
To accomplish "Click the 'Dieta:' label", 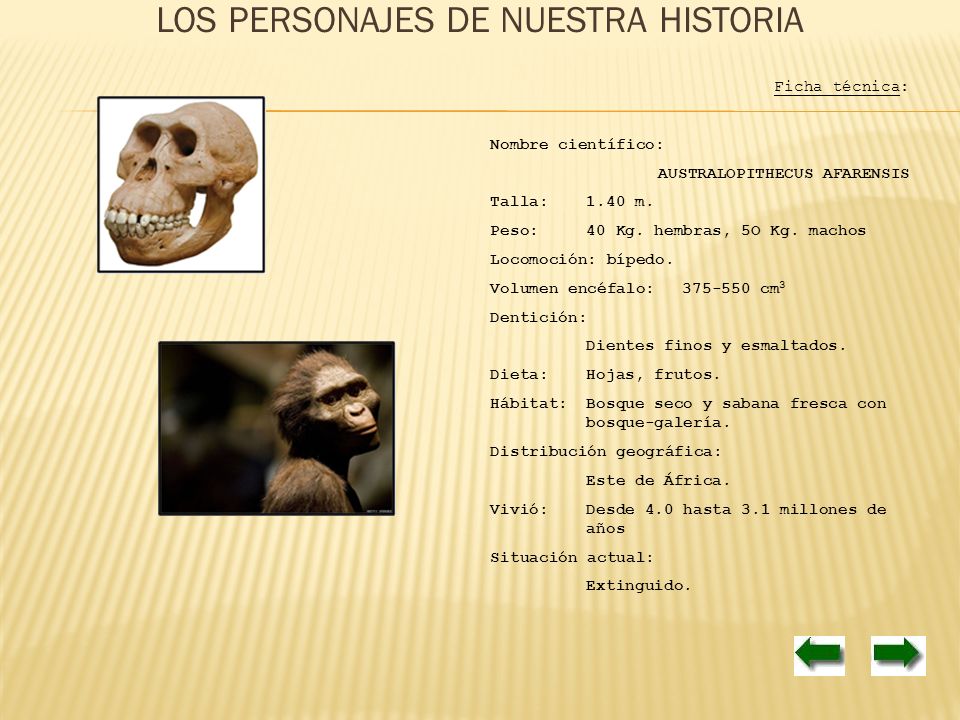I will point(519,375).
